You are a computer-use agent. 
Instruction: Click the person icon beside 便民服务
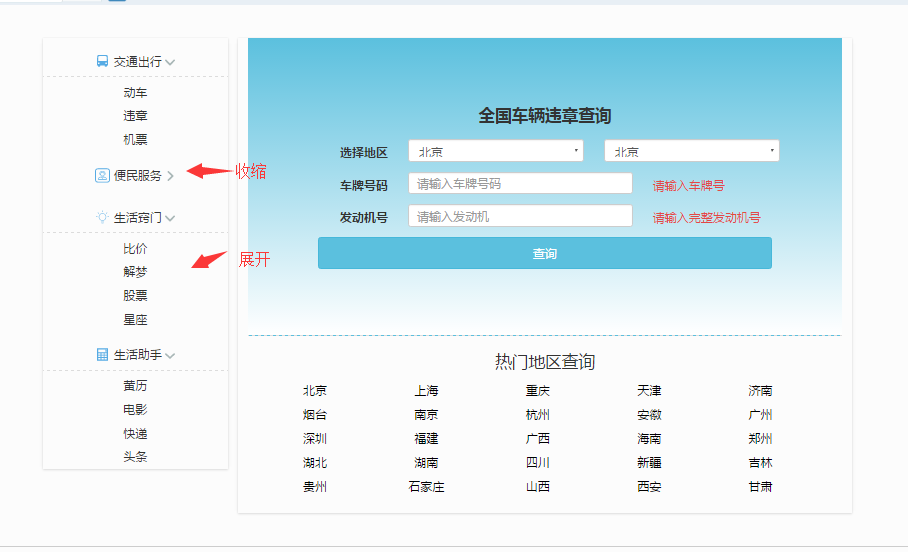click(102, 176)
